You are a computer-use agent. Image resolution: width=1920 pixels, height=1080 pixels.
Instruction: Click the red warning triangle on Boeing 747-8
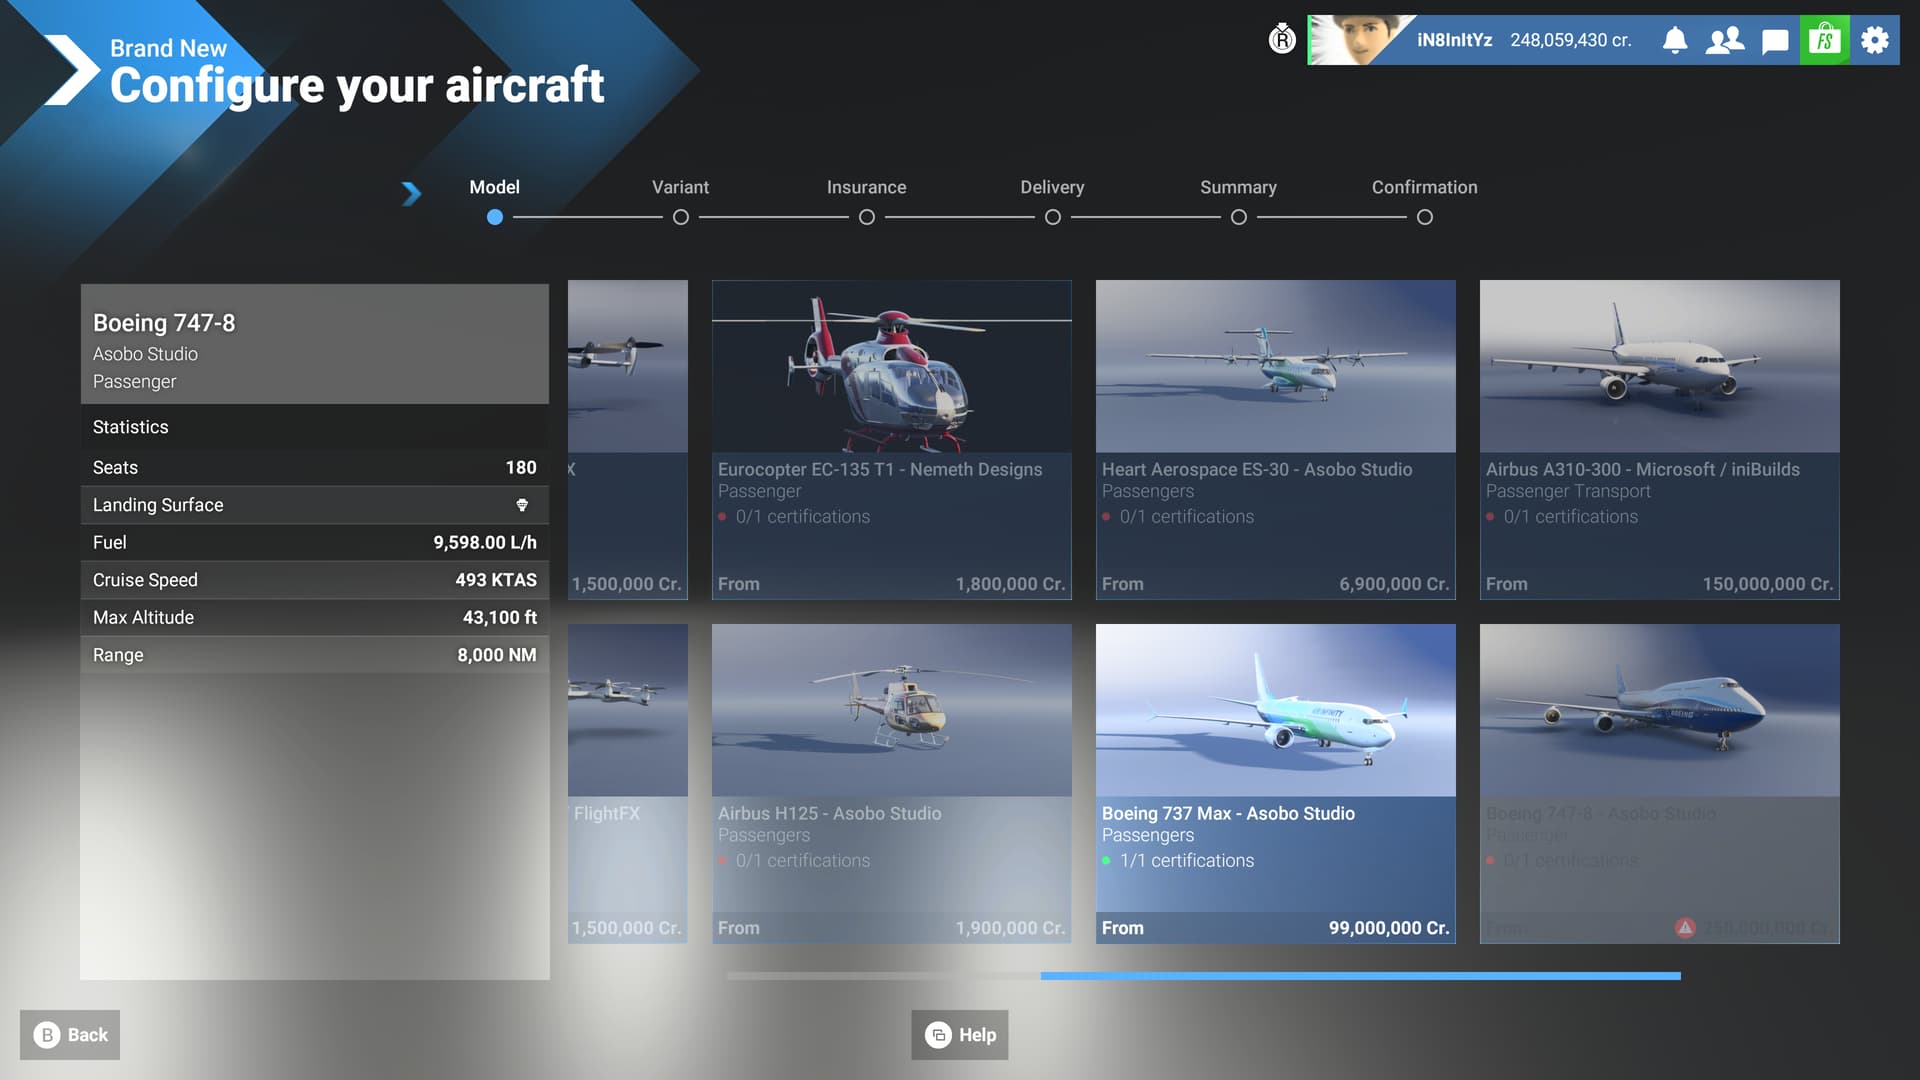[x=1685, y=928]
